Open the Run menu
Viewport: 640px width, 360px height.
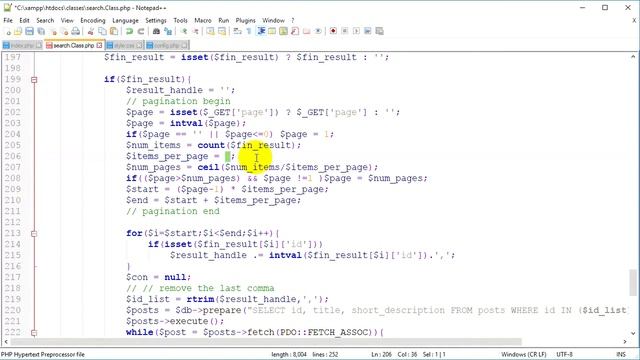(x=224, y=20)
